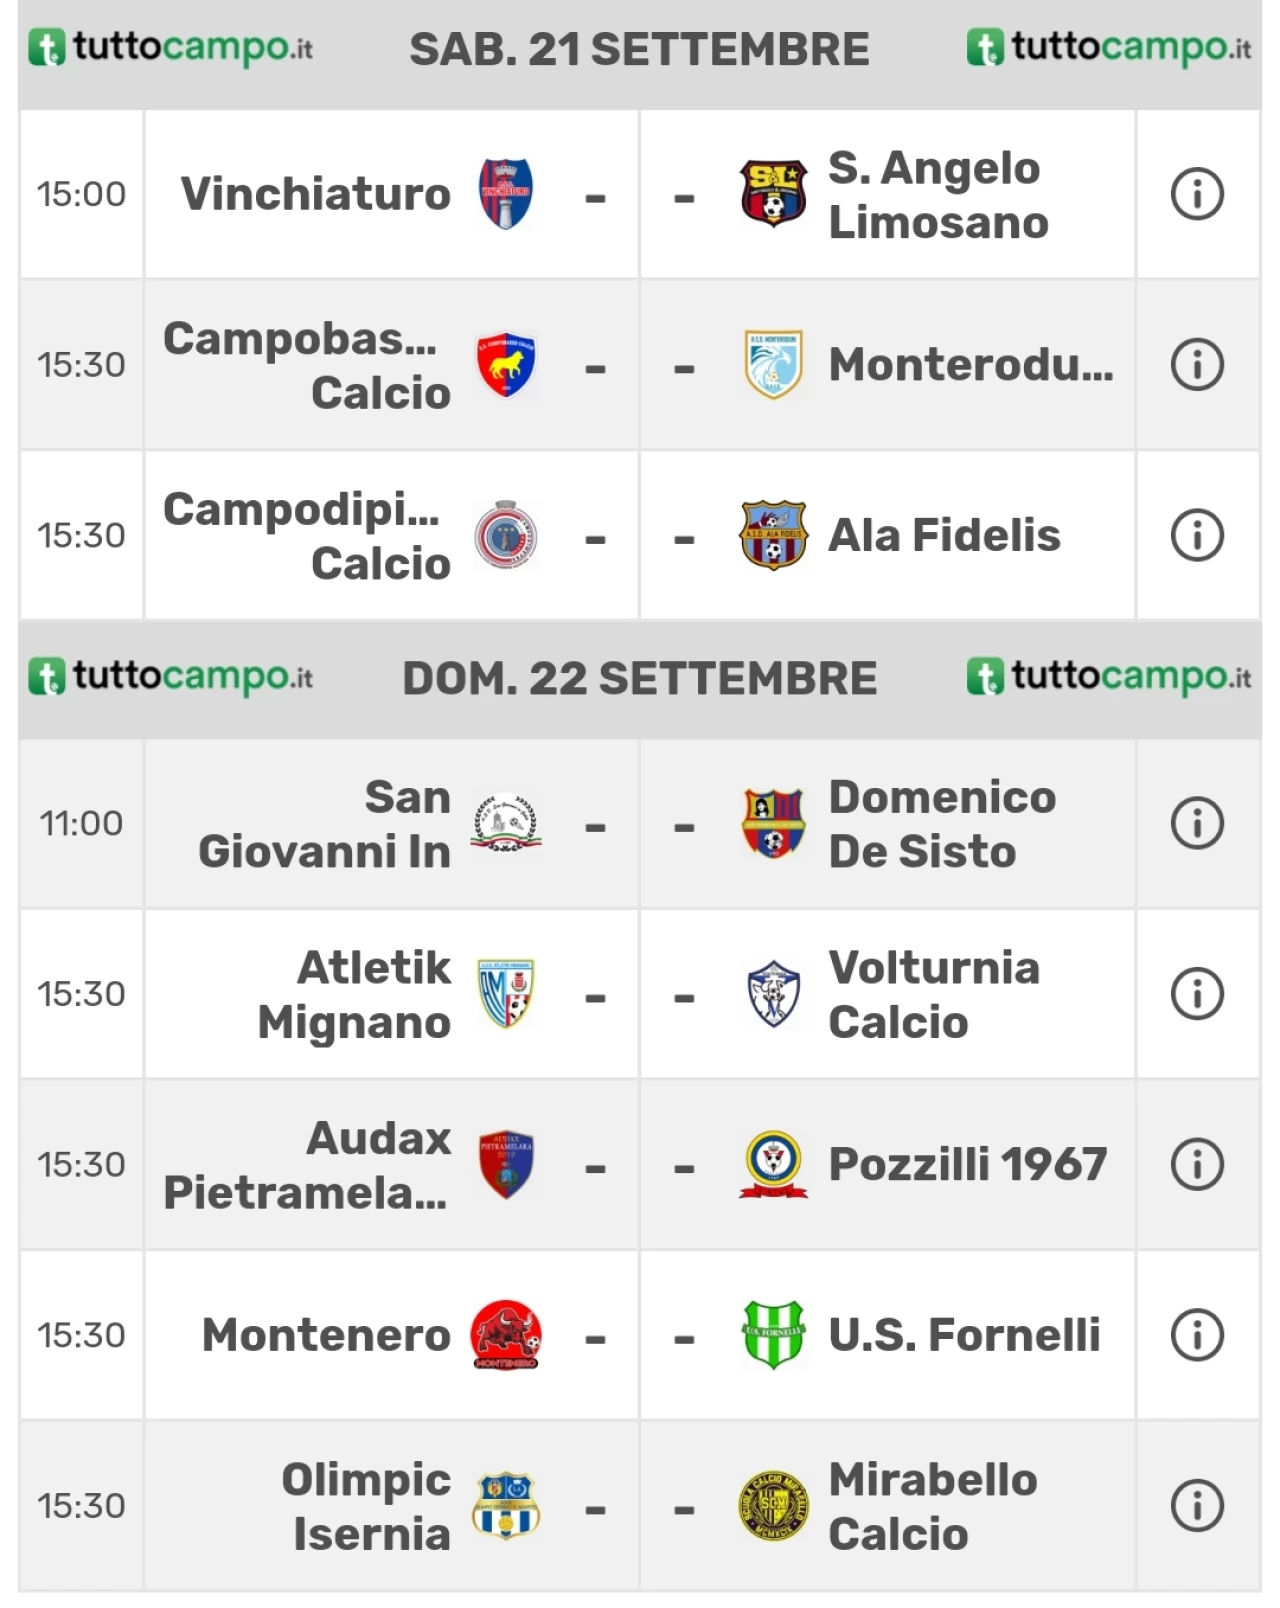Click the DOM. 22 SETTEMBRE date header

click(x=640, y=679)
